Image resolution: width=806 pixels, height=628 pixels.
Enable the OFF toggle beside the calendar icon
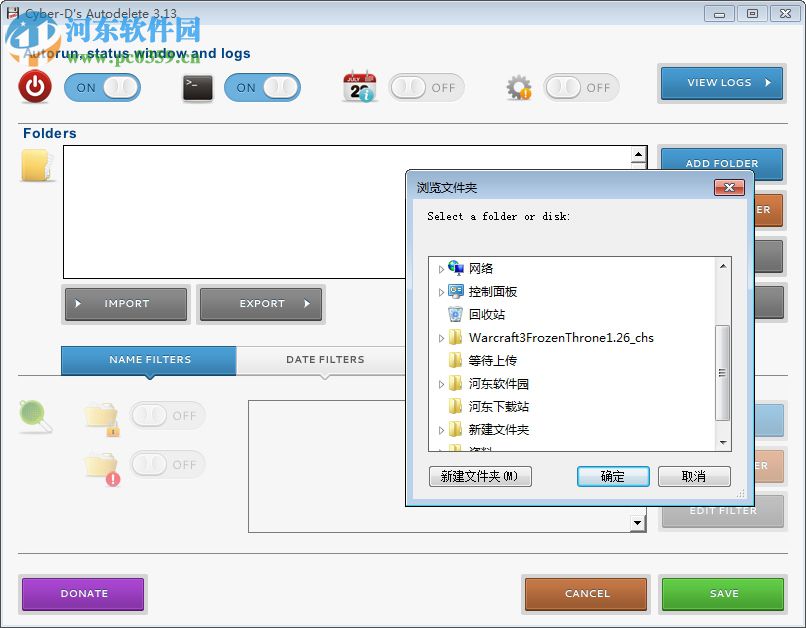[426, 88]
